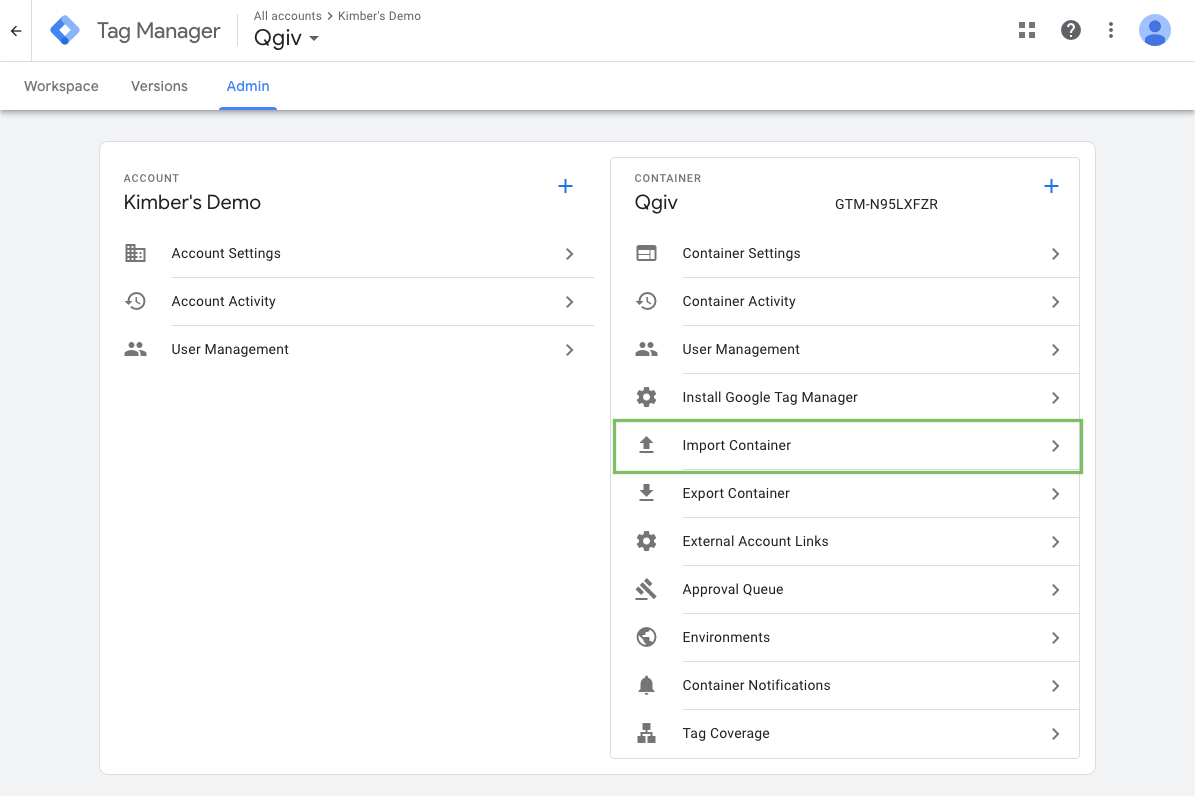
Task: Click the back arrow icon
Action: pyautogui.click(x=16, y=31)
